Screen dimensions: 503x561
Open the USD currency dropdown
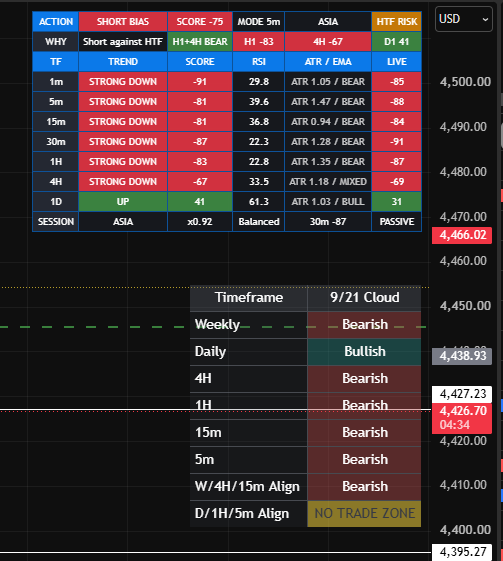click(463, 19)
